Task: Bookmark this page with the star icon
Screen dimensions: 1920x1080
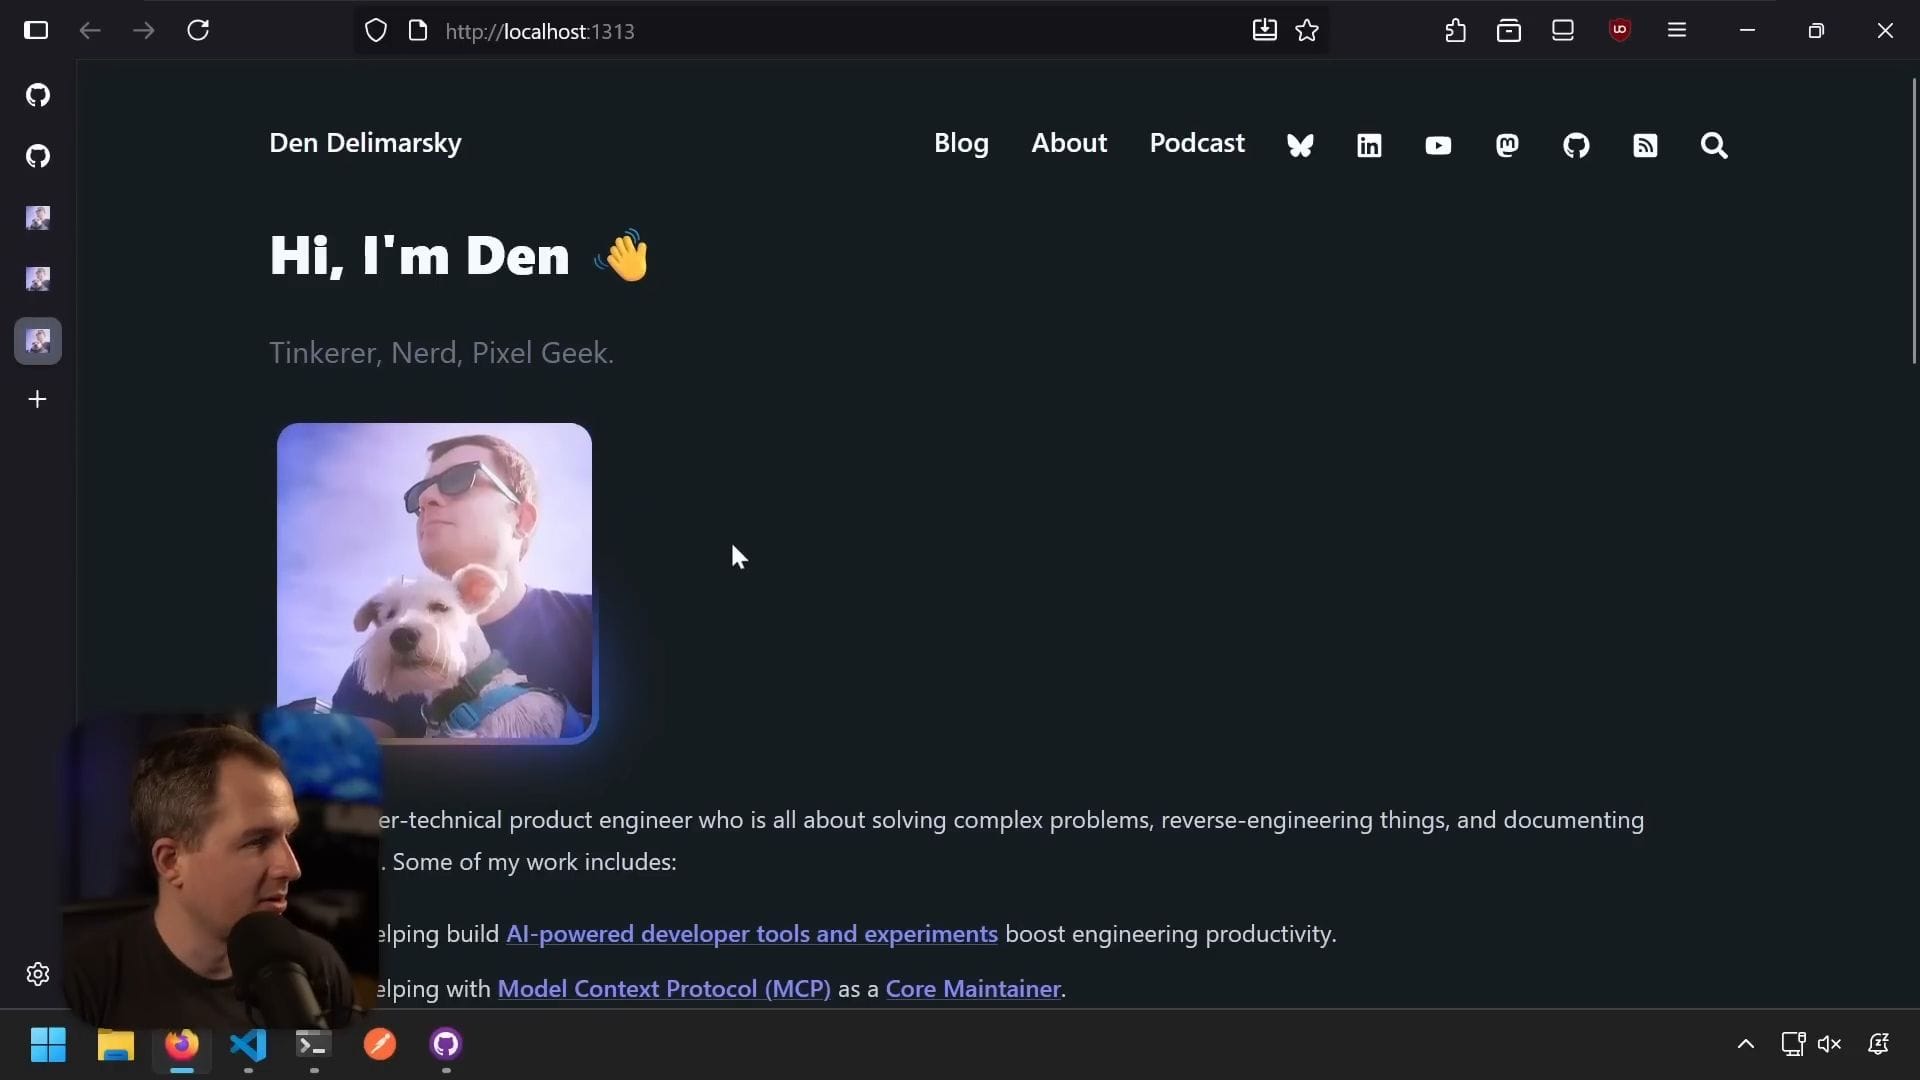Action: (x=1307, y=31)
